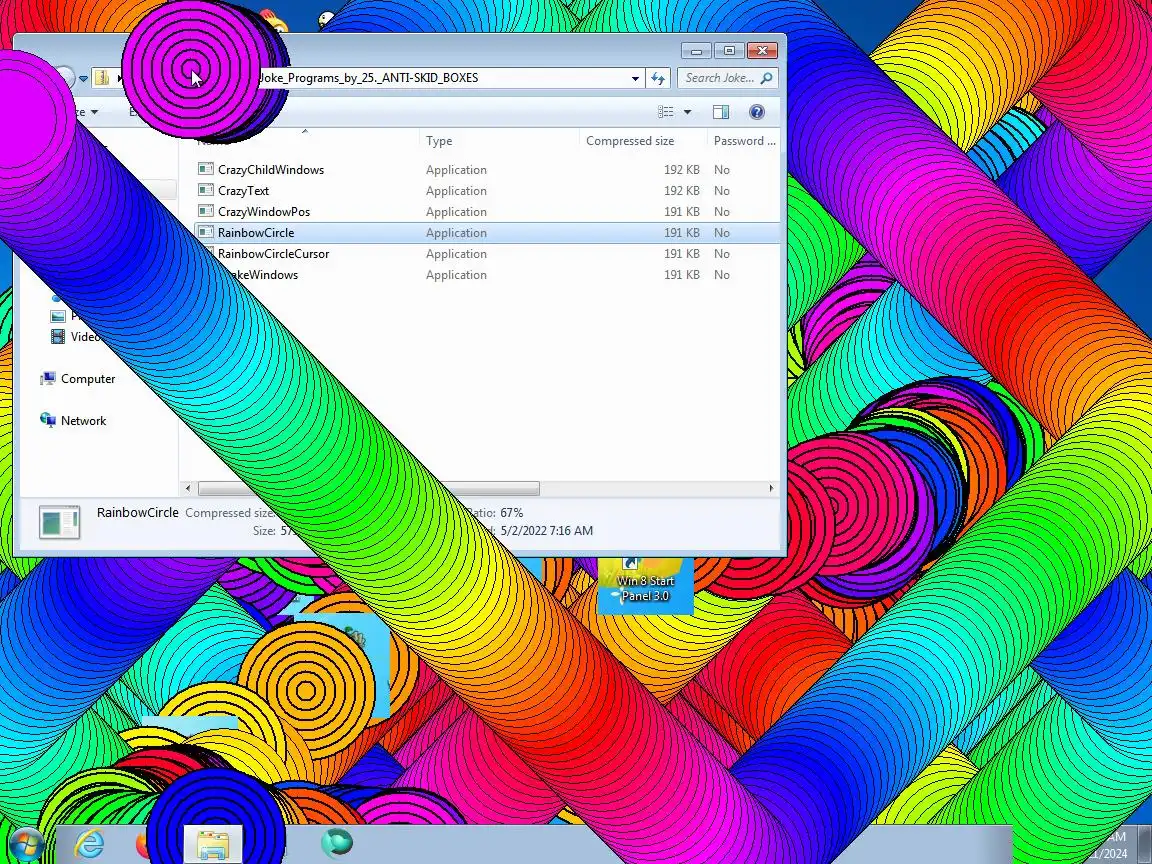Maximize the Explorer window
The width and height of the screenshot is (1152, 864).
729,51
